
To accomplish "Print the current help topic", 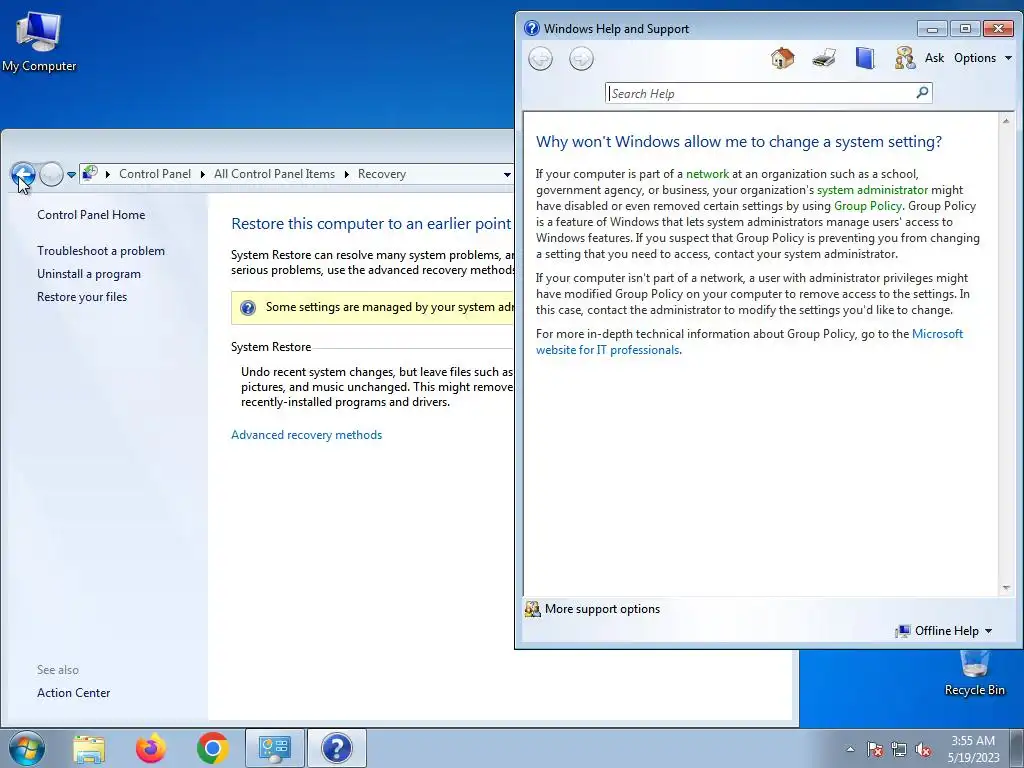I will [x=824, y=58].
